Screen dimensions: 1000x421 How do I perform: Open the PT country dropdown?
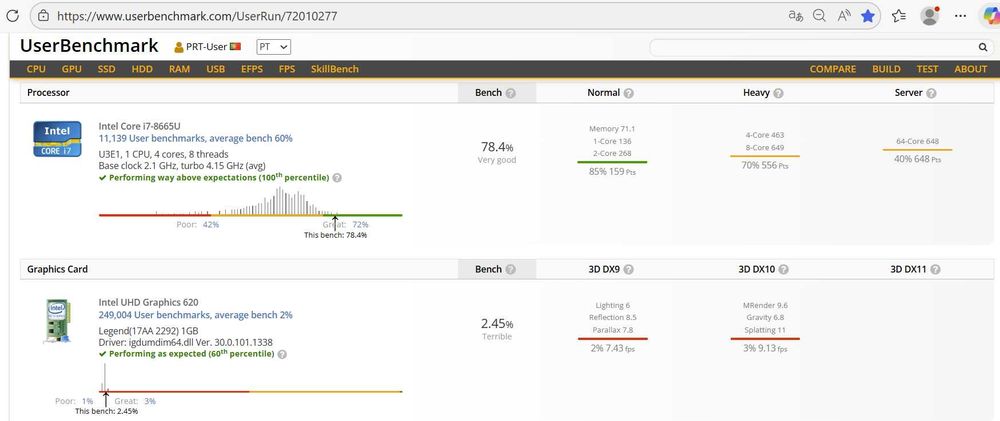pyautogui.click(x=274, y=47)
